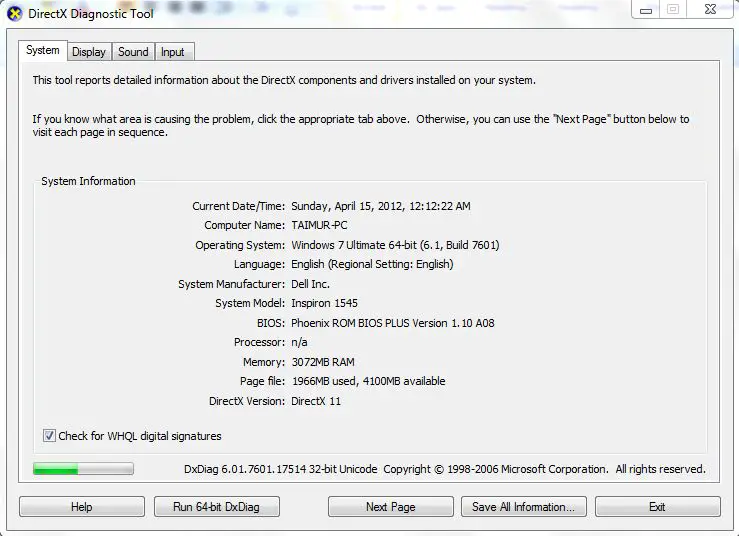This screenshot has width=739, height=536.
Task: Minimize the DirectX Diagnostic Tool window
Action: [646, 9]
